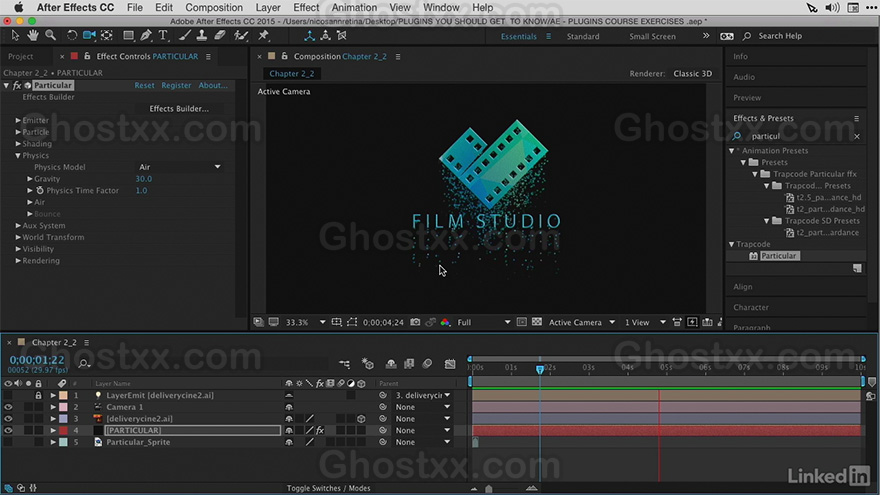The width and height of the screenshot is (880, 495).
Task: Select the Pan Behind anchor tool
Action: click(107, 35)
